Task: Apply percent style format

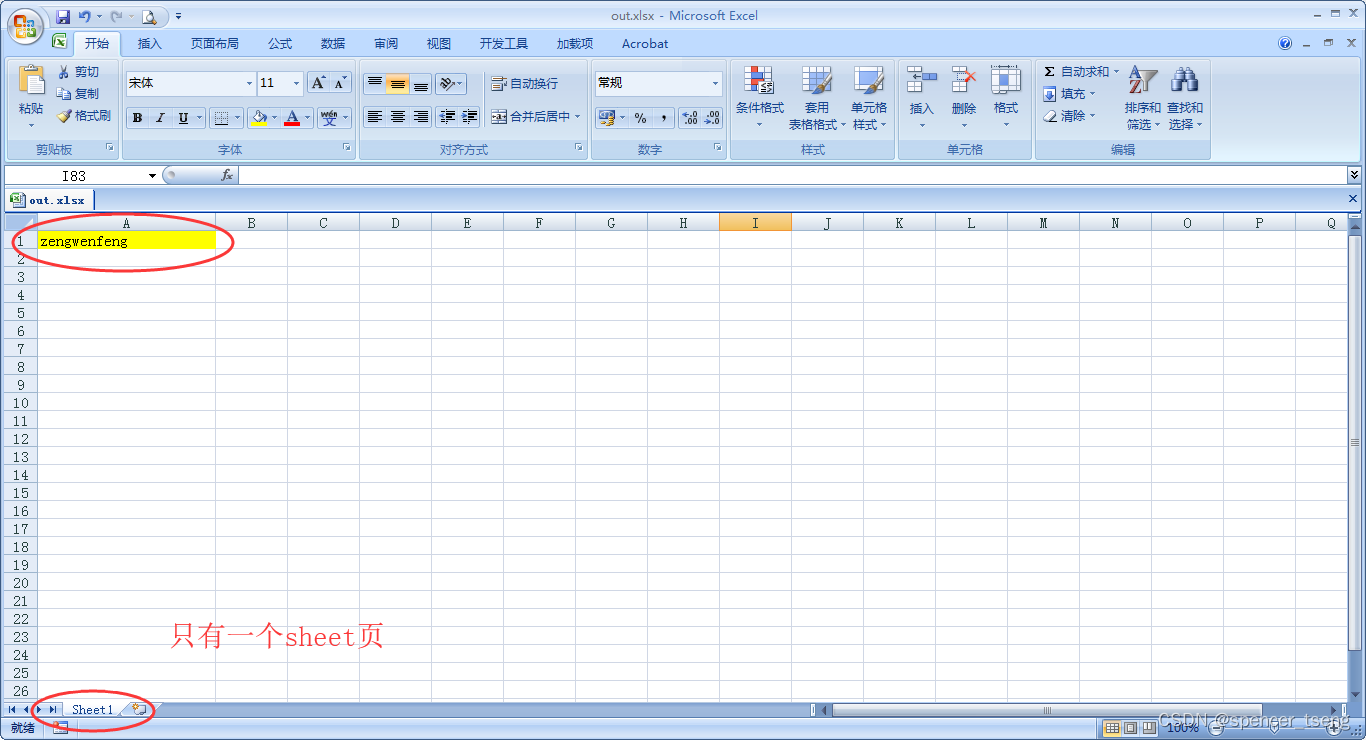Action: (640, 118)
